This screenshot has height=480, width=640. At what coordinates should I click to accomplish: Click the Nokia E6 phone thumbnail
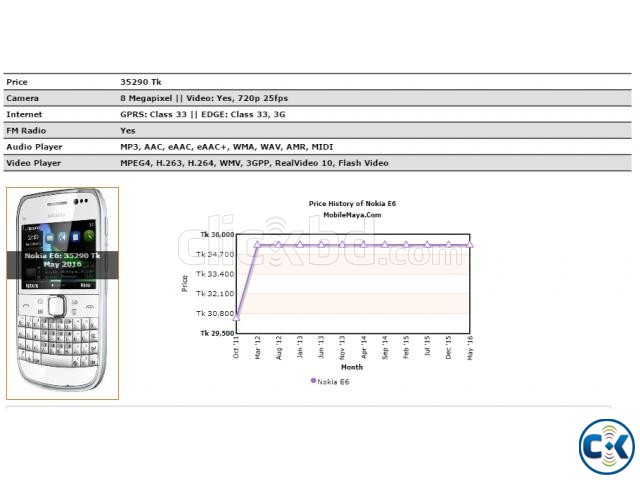(x=62, y=293)
